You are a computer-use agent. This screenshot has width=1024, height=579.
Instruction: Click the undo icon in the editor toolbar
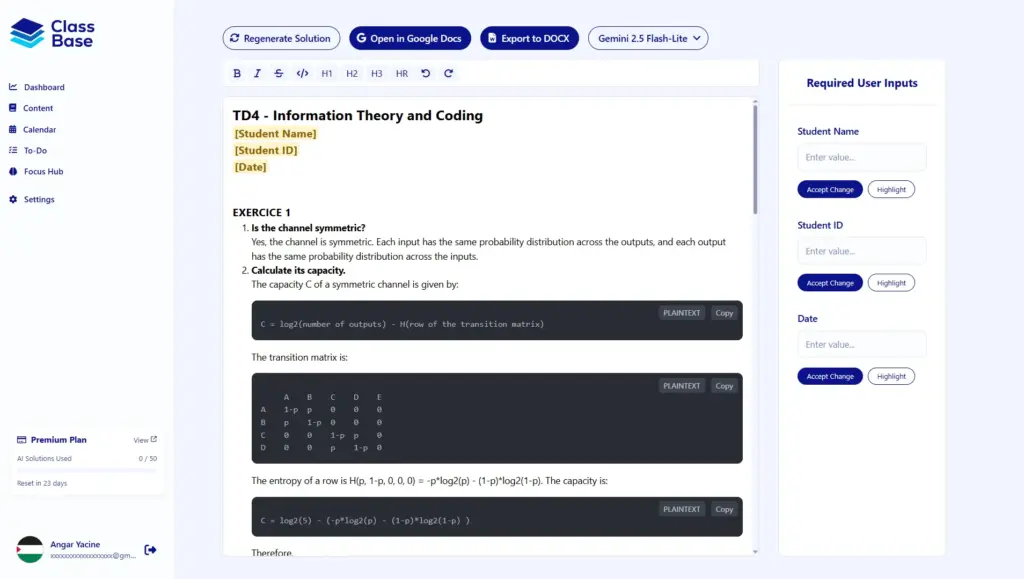tap(425, 72)
